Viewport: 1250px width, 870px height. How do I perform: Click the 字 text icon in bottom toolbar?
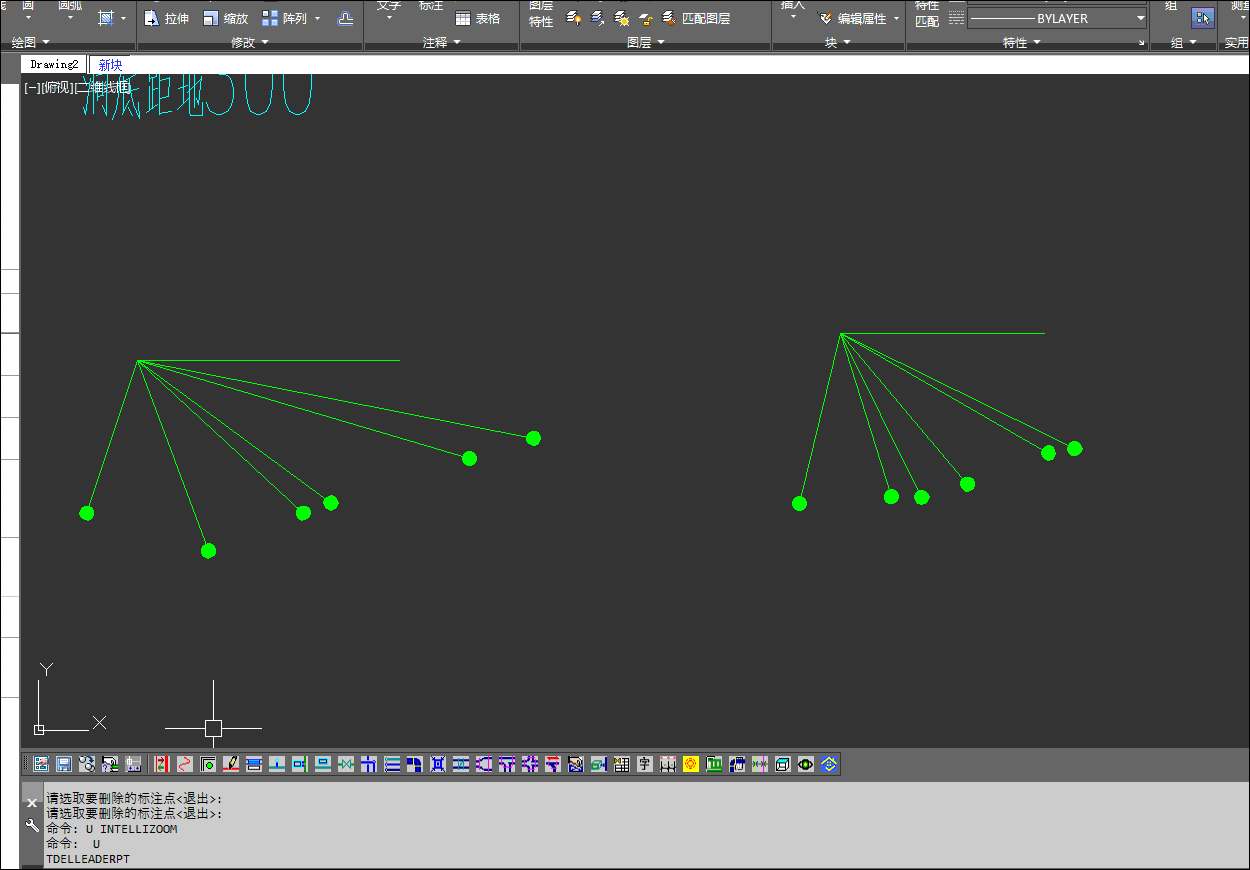click(645, 764)
